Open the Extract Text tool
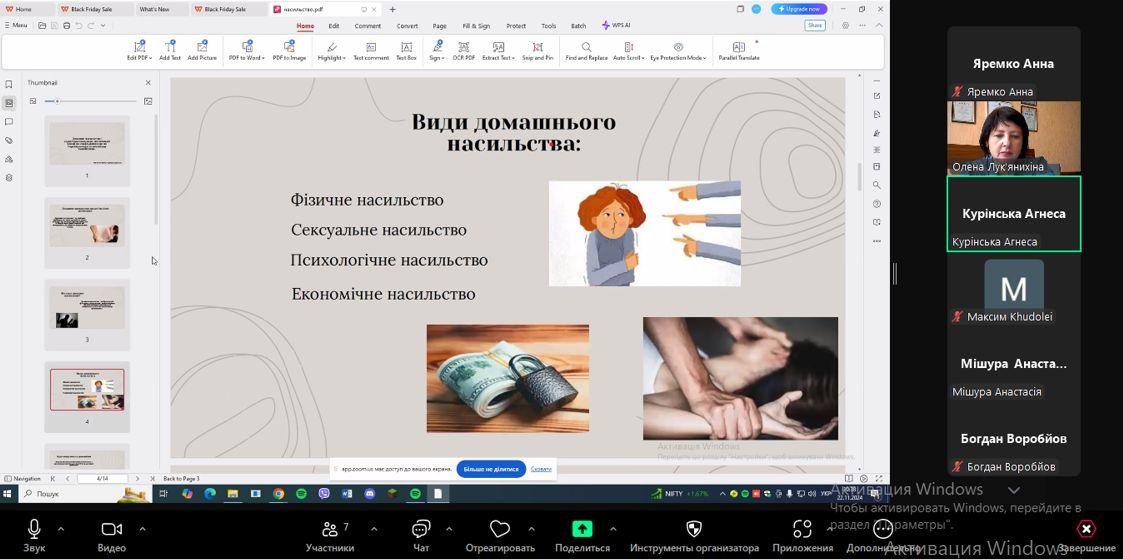 [498, 51]
